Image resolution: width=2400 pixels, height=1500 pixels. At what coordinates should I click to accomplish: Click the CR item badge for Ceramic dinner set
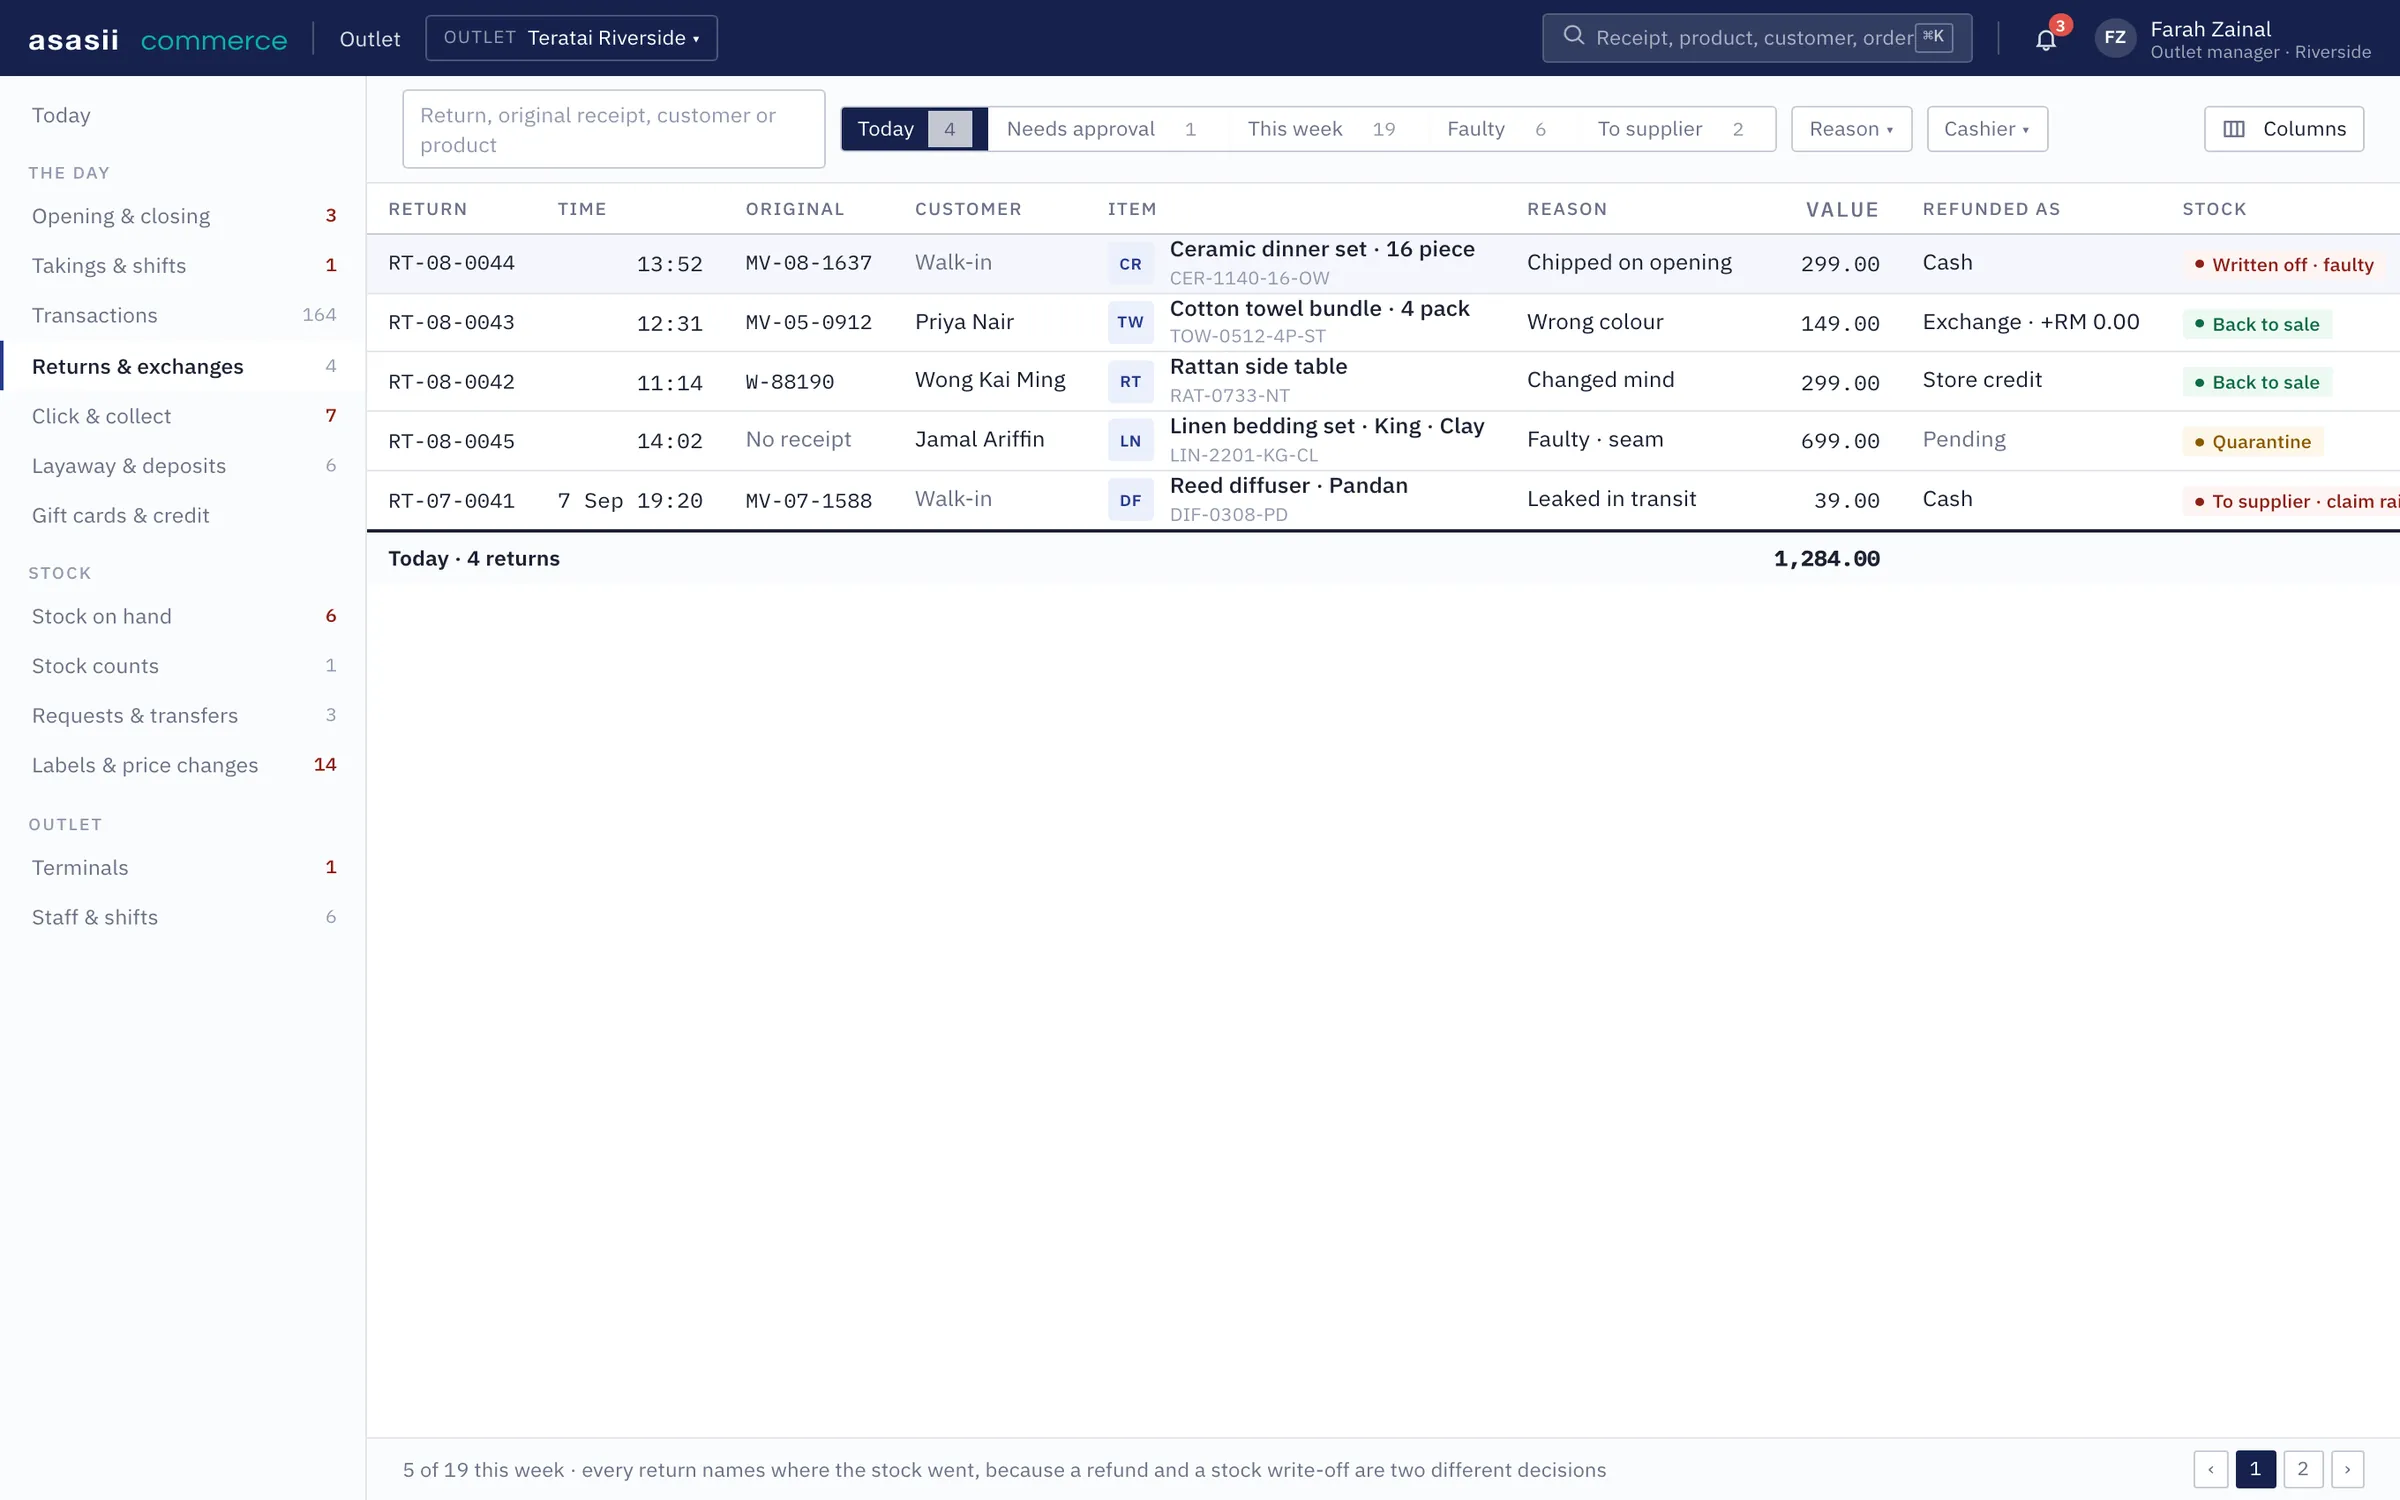tap(1130, 264)
